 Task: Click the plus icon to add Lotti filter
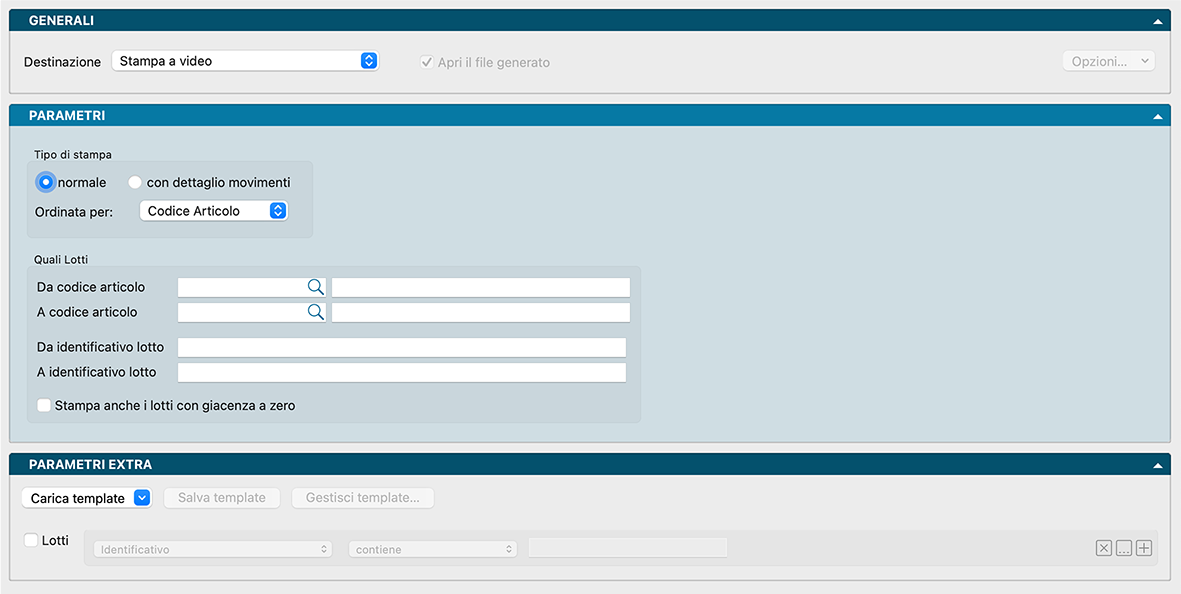[x=1144, y=548]
